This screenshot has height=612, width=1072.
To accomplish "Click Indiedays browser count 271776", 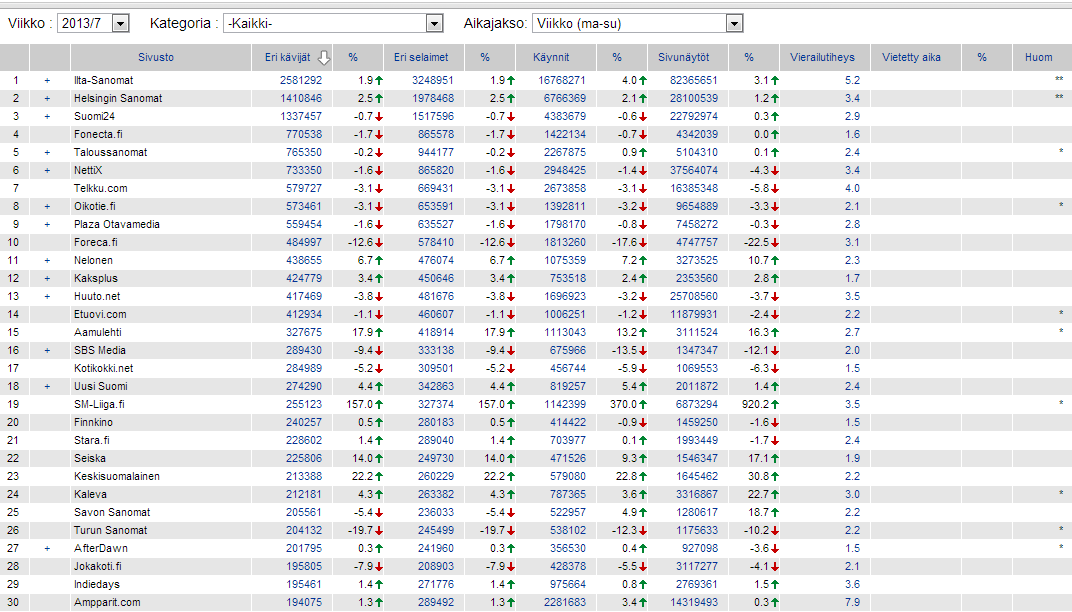I will (436, 585).
